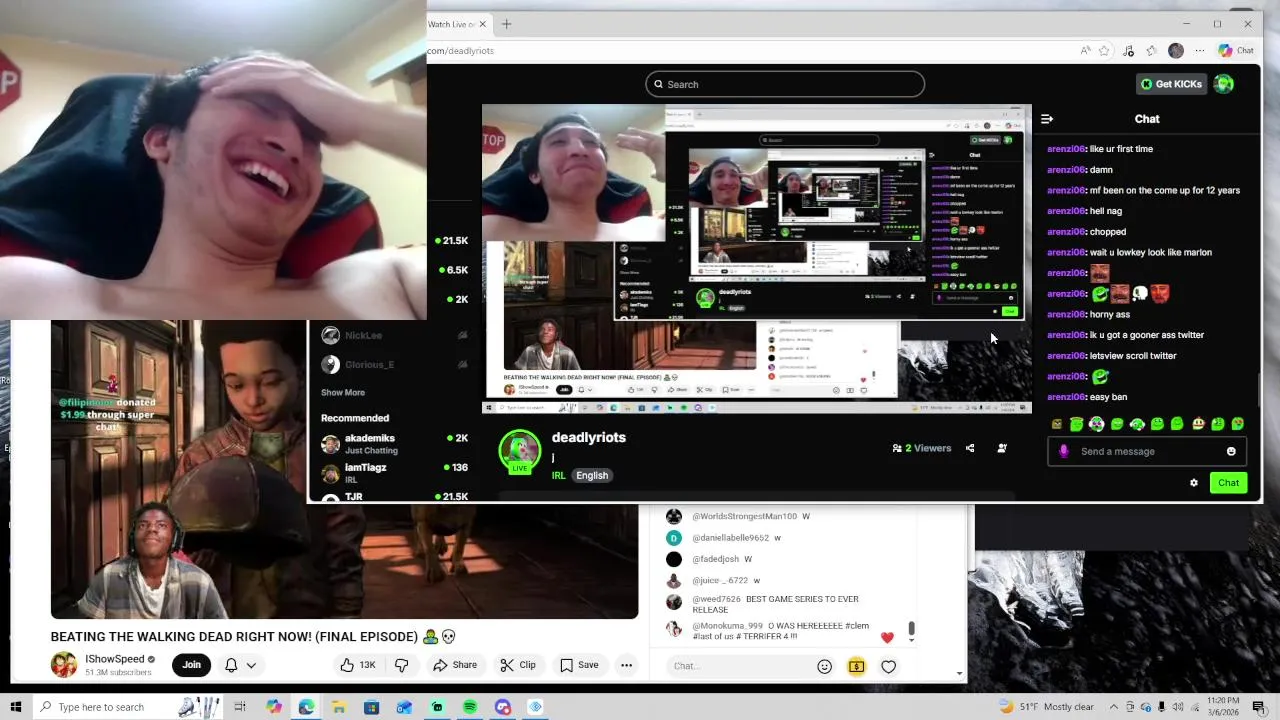This screenshot has width=1280, height=720.
Task: Open the emoji picker in Kick message box
Action: [1231, 451]
